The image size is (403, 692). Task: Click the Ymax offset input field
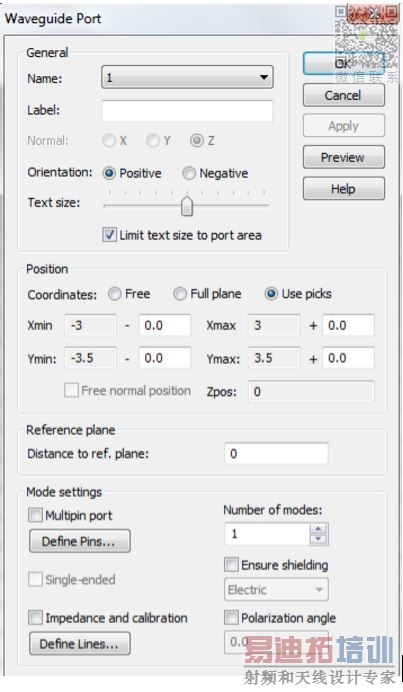point(348,358)
